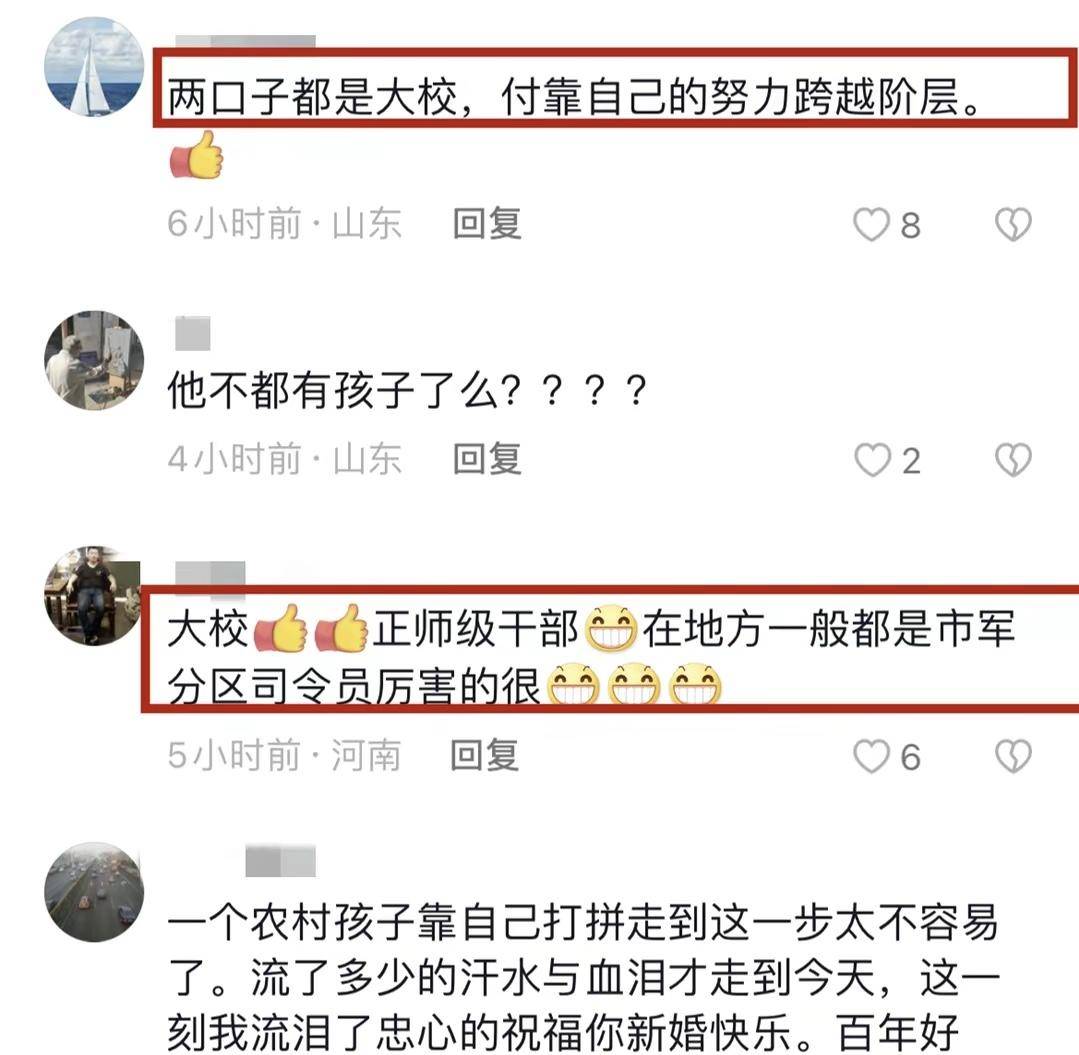
Task: Dislike the comment posted 4 hours ago
Action: 1013,460
